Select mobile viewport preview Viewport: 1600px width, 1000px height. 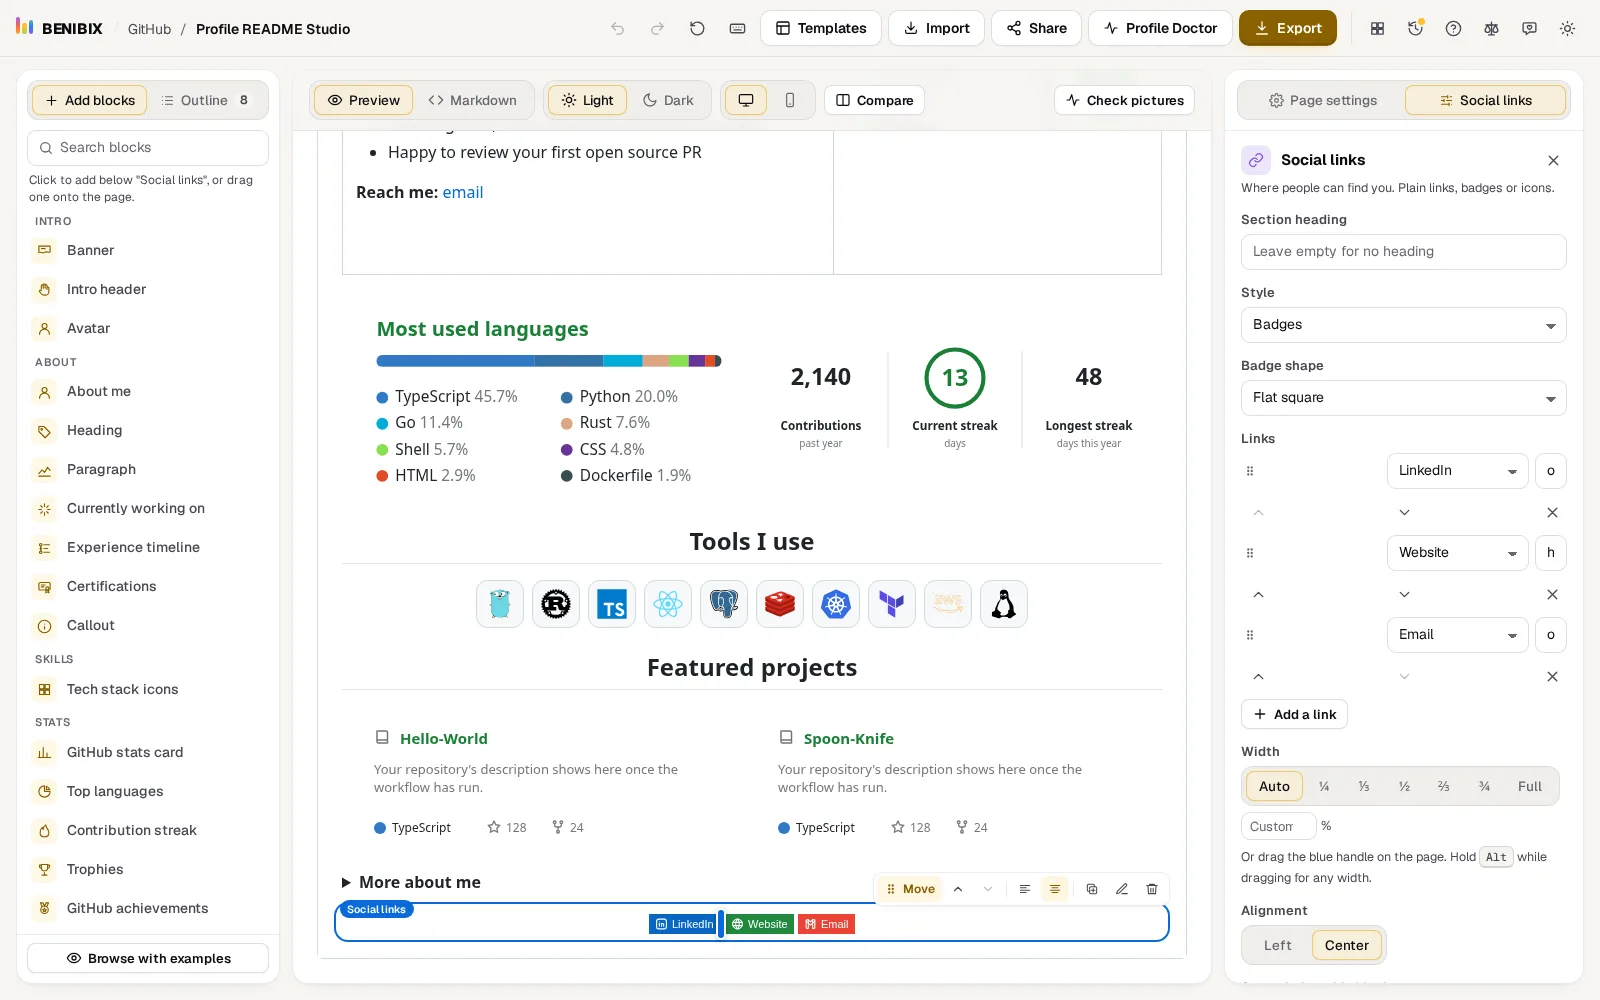[790, 100]
